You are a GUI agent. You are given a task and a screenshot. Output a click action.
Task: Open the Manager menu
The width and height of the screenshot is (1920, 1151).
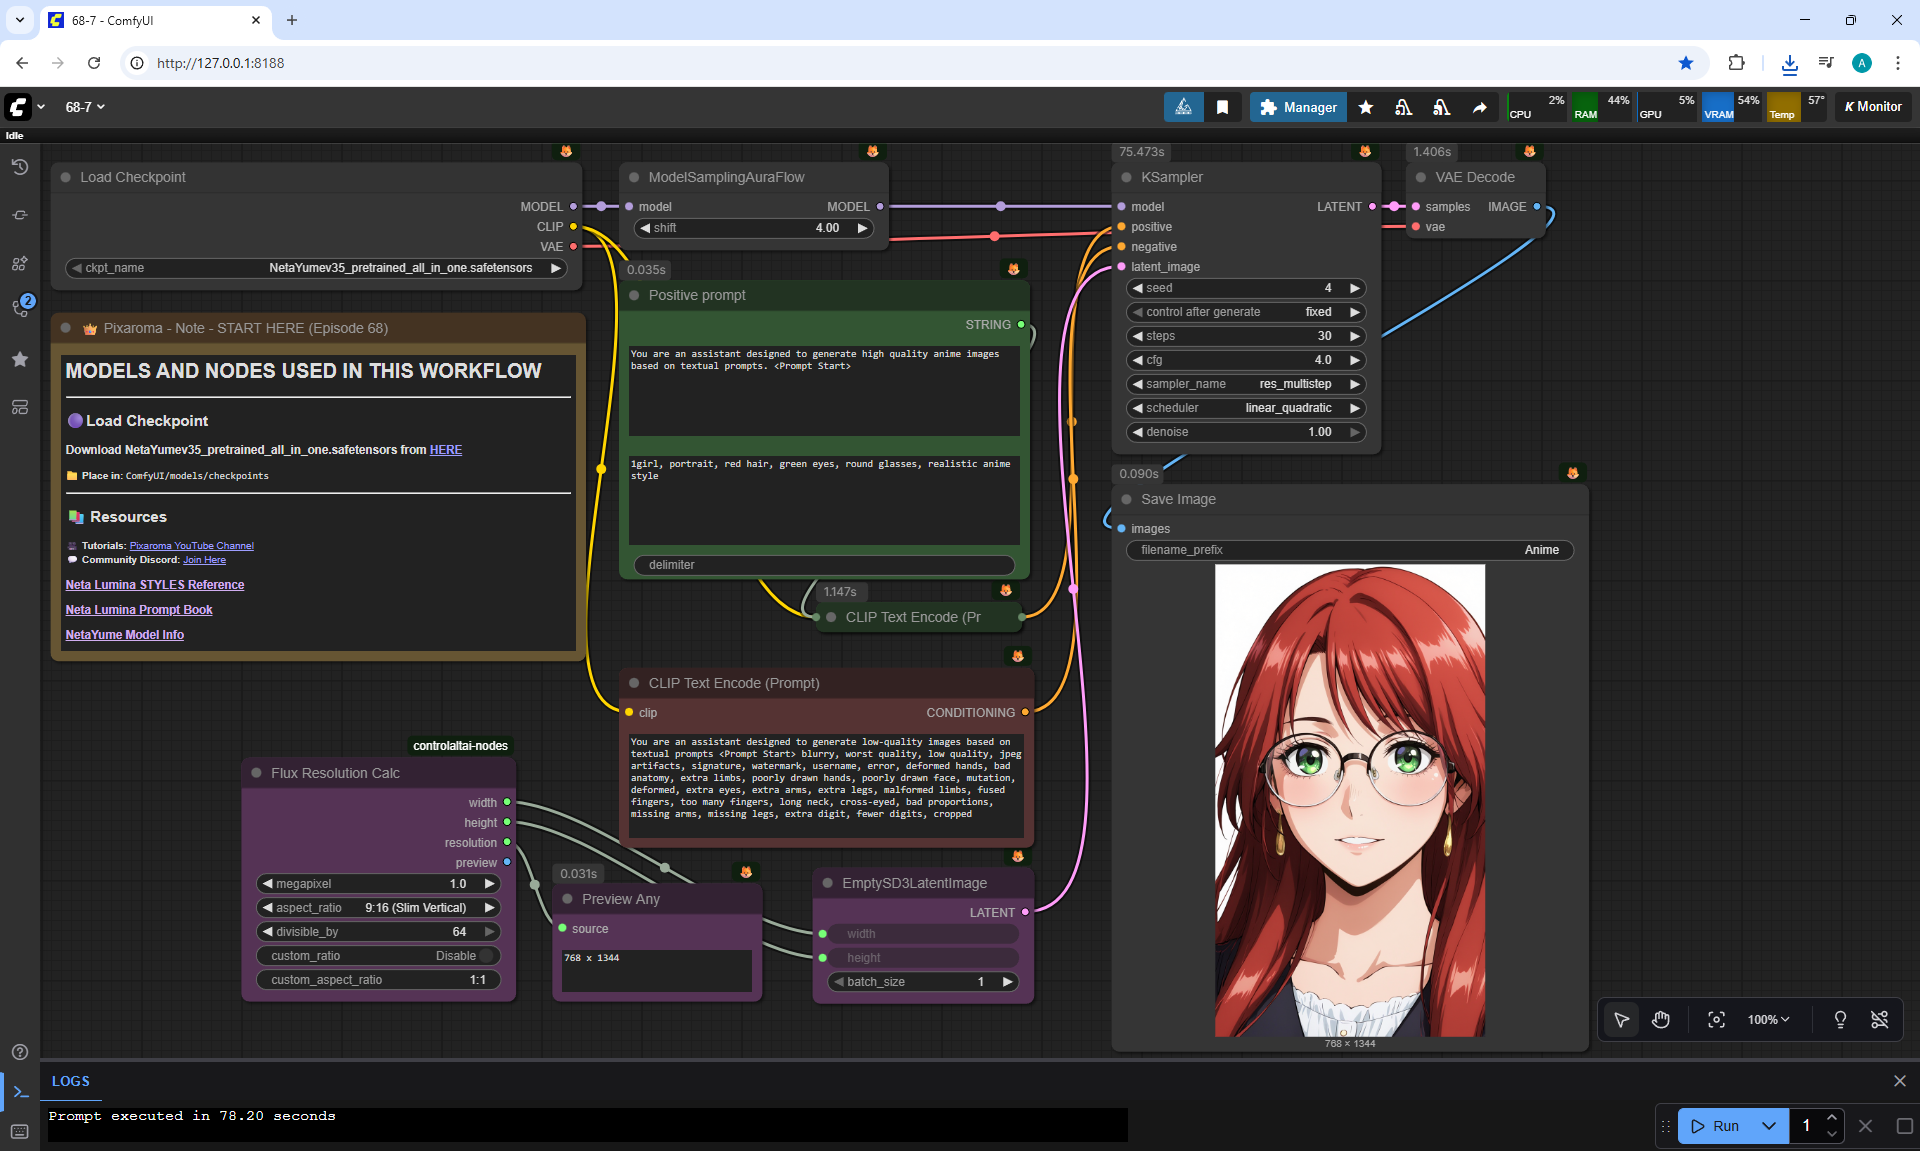(1298, 107)
